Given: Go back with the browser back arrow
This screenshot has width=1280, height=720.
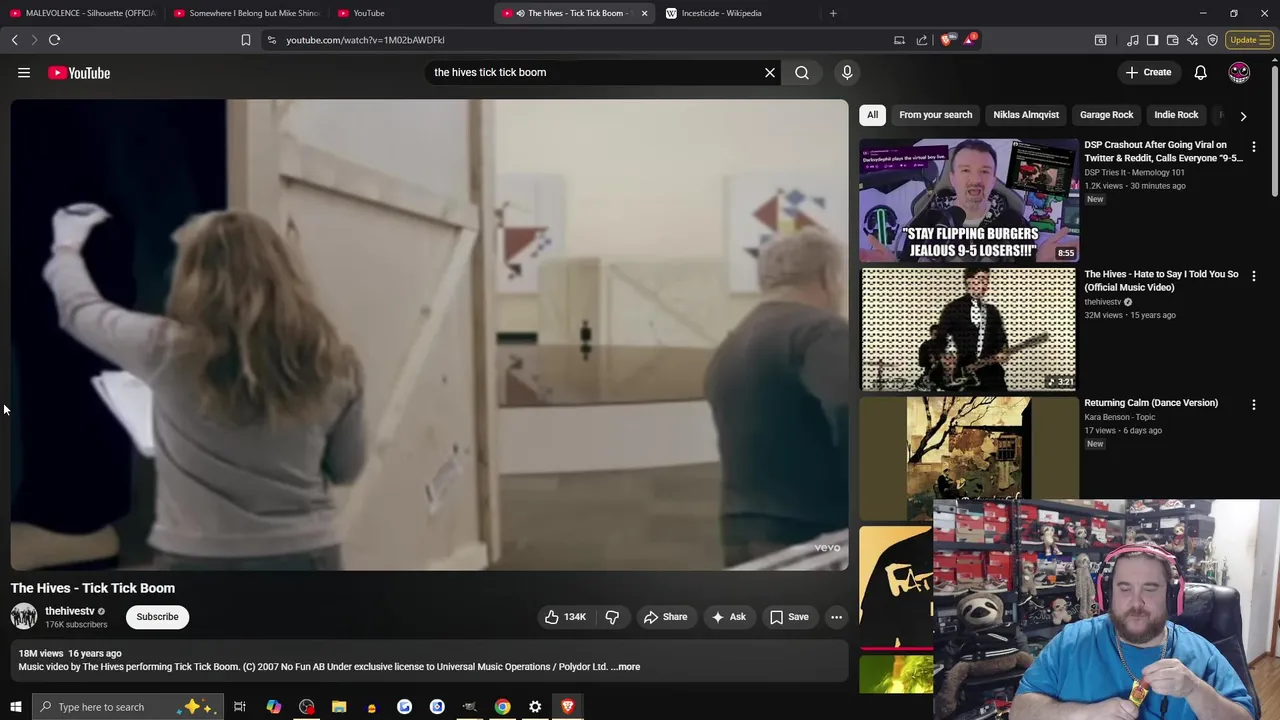Looking at the screenshot, I should click(14, 40).
